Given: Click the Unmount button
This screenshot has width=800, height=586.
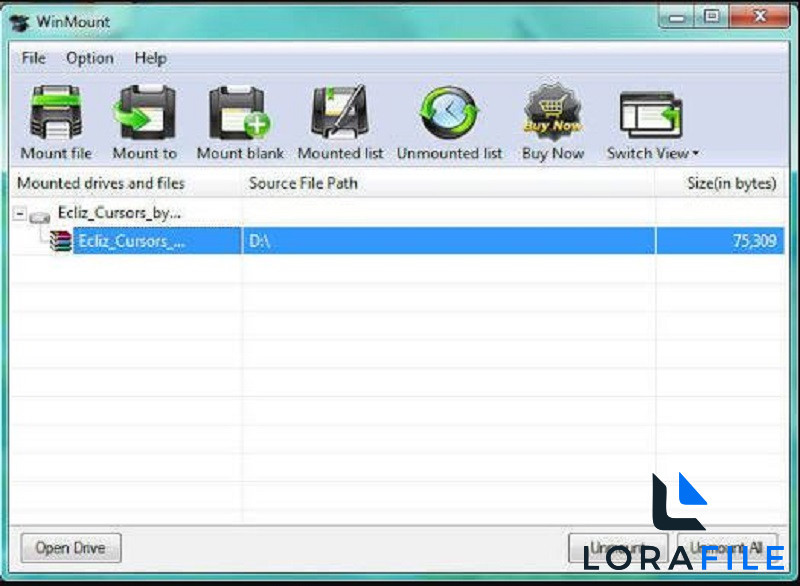Looking at the screenshot, I should [618, 549].
